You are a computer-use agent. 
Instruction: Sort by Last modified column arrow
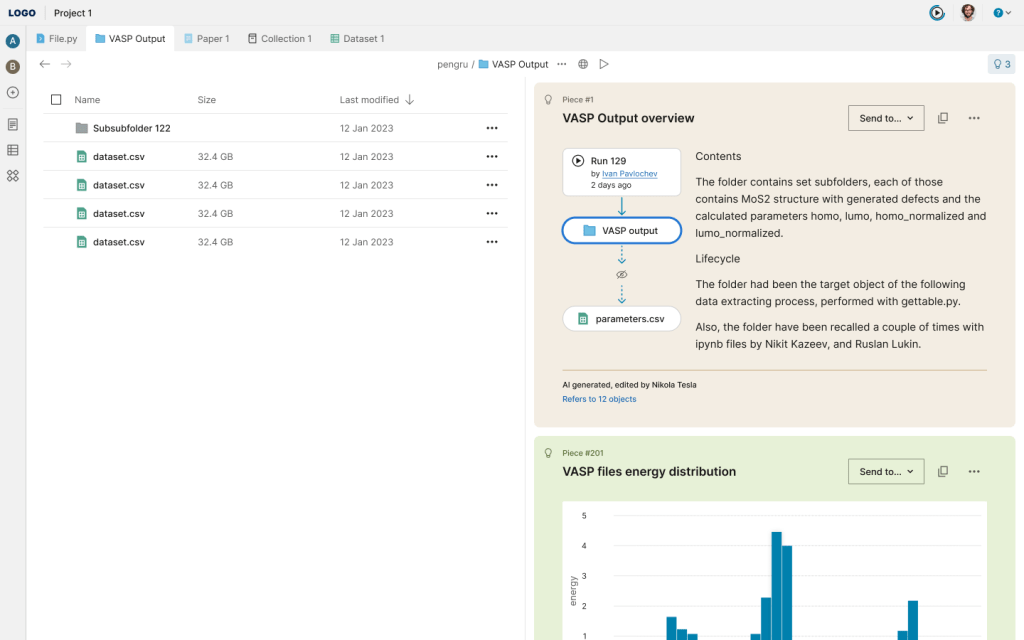coord(410,100)
